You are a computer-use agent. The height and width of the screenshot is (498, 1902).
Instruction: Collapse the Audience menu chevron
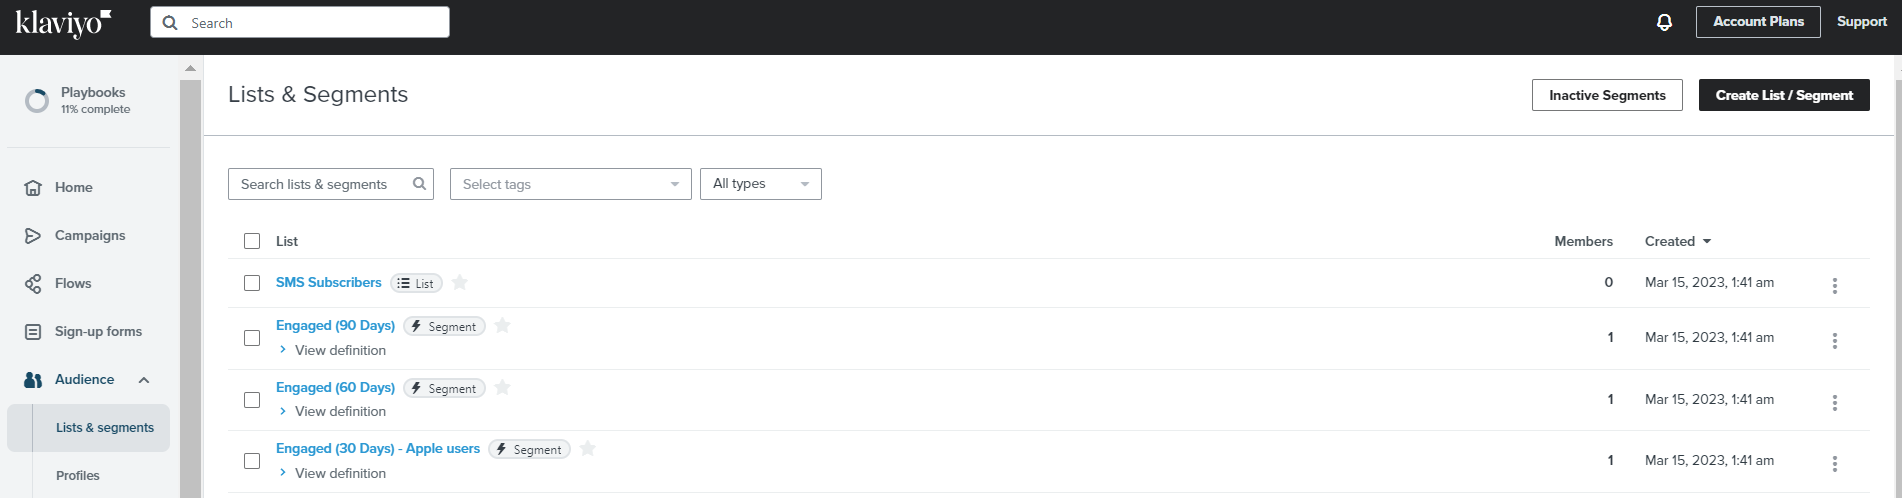[144, 380]
